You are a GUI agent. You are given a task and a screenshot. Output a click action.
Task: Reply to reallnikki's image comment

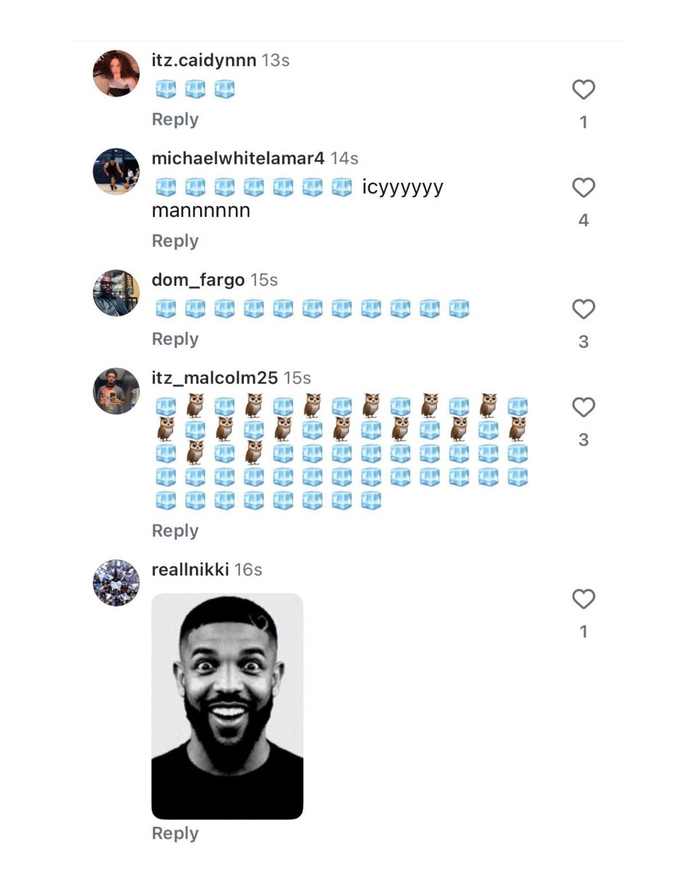(x=175, y=834)
